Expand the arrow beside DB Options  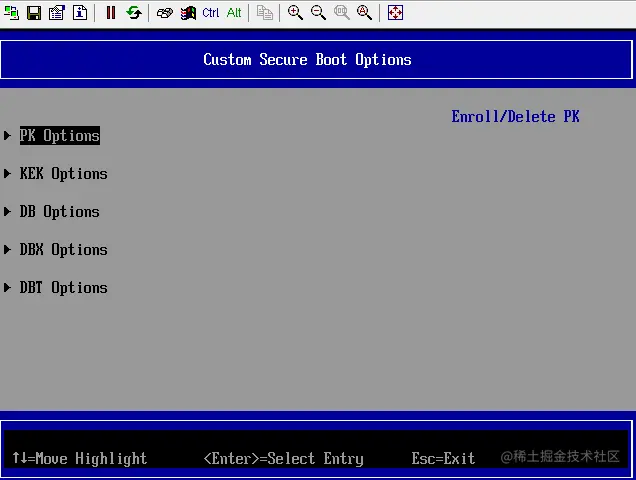(7, 211)
